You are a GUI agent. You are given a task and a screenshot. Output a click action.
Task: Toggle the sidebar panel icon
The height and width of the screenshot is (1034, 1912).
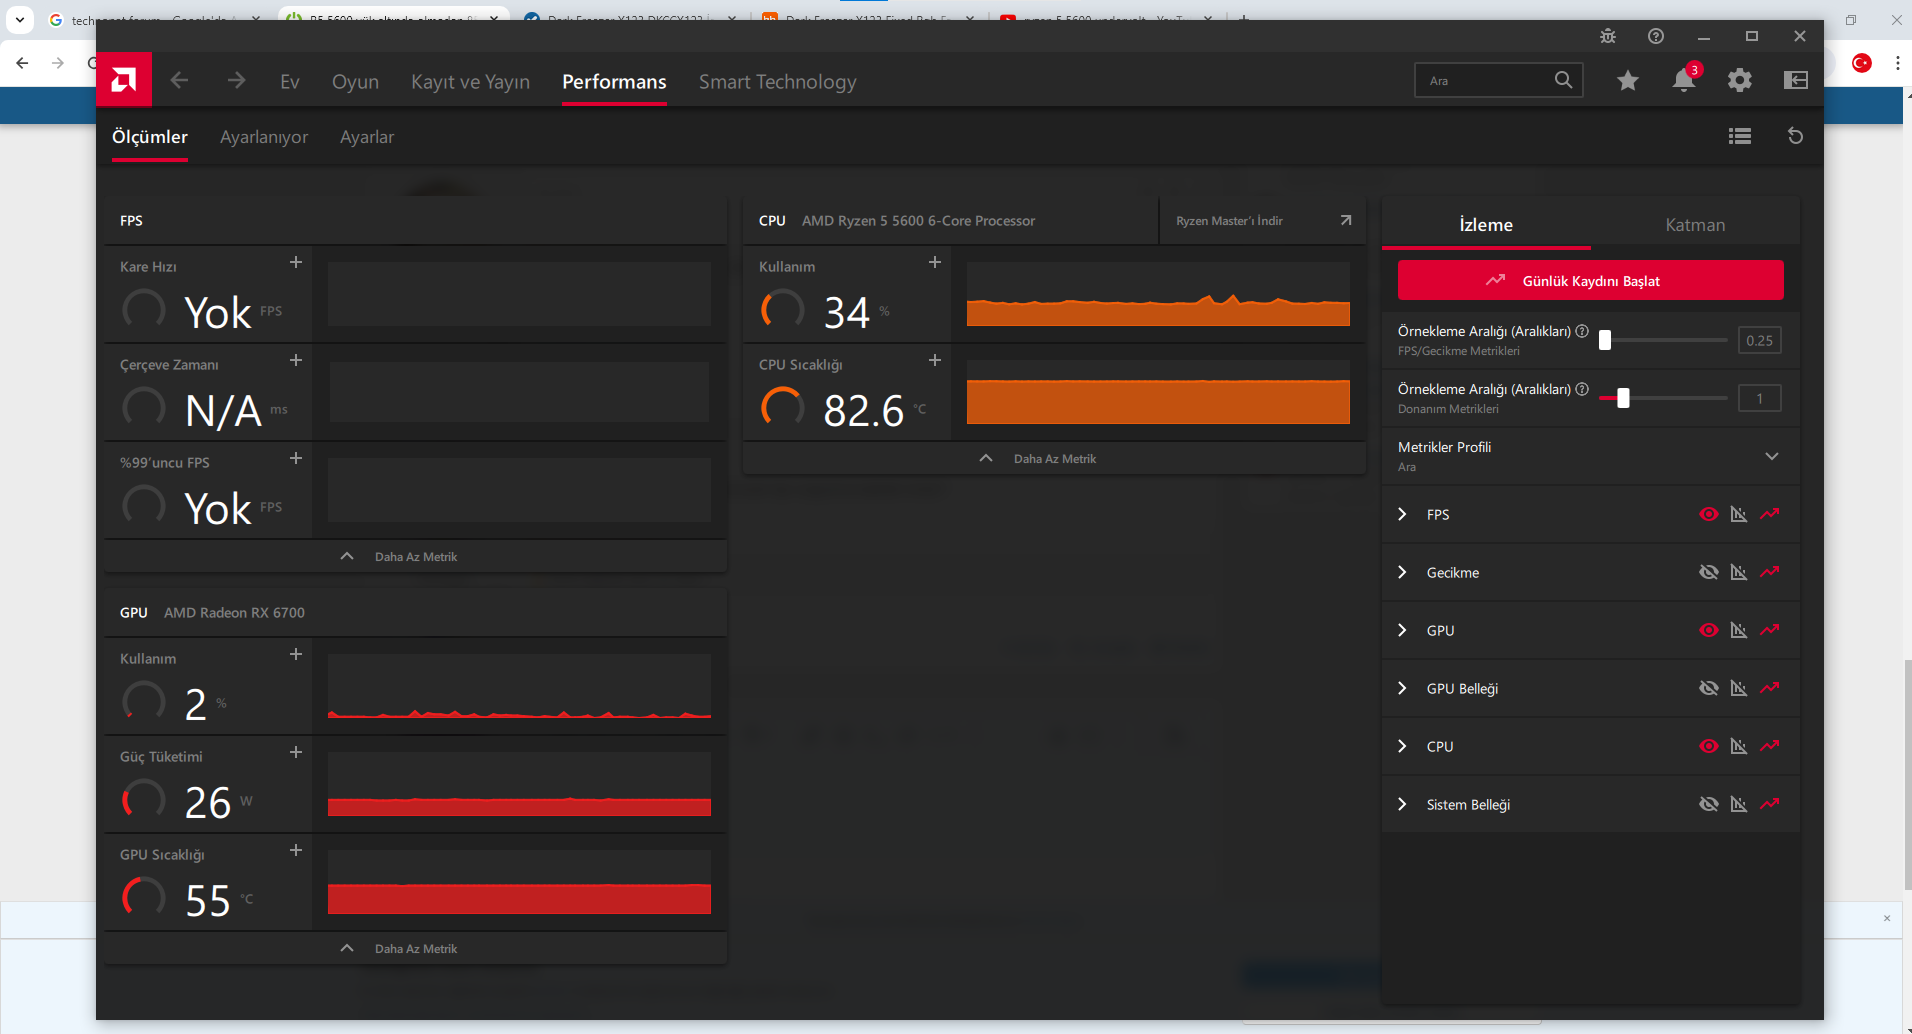tap(1796, 80)
